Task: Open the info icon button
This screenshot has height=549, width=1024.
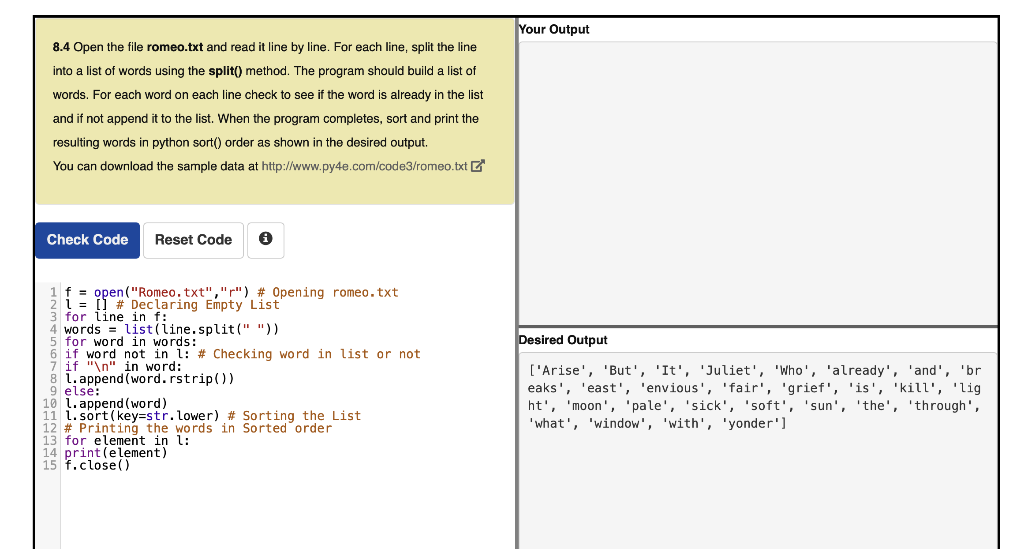Action: point(266,240)
